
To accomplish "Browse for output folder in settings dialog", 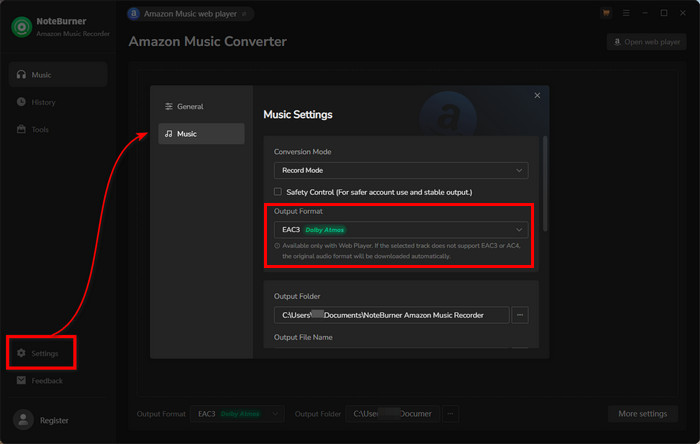I will tap(520, 315).
